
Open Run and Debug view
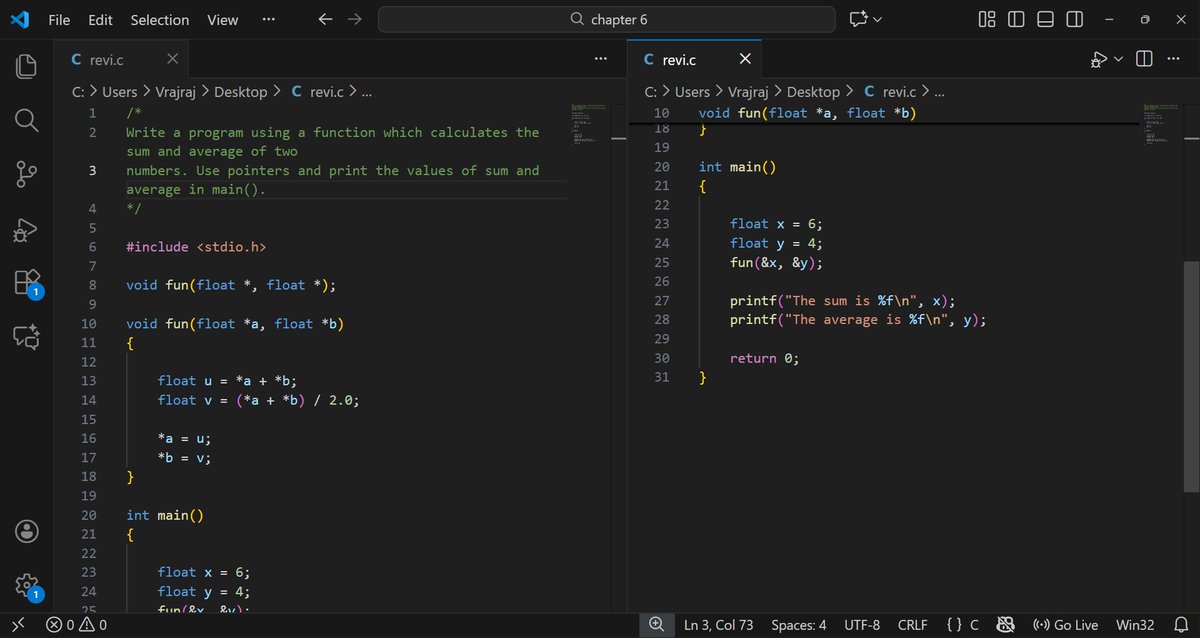pos(27,229)
